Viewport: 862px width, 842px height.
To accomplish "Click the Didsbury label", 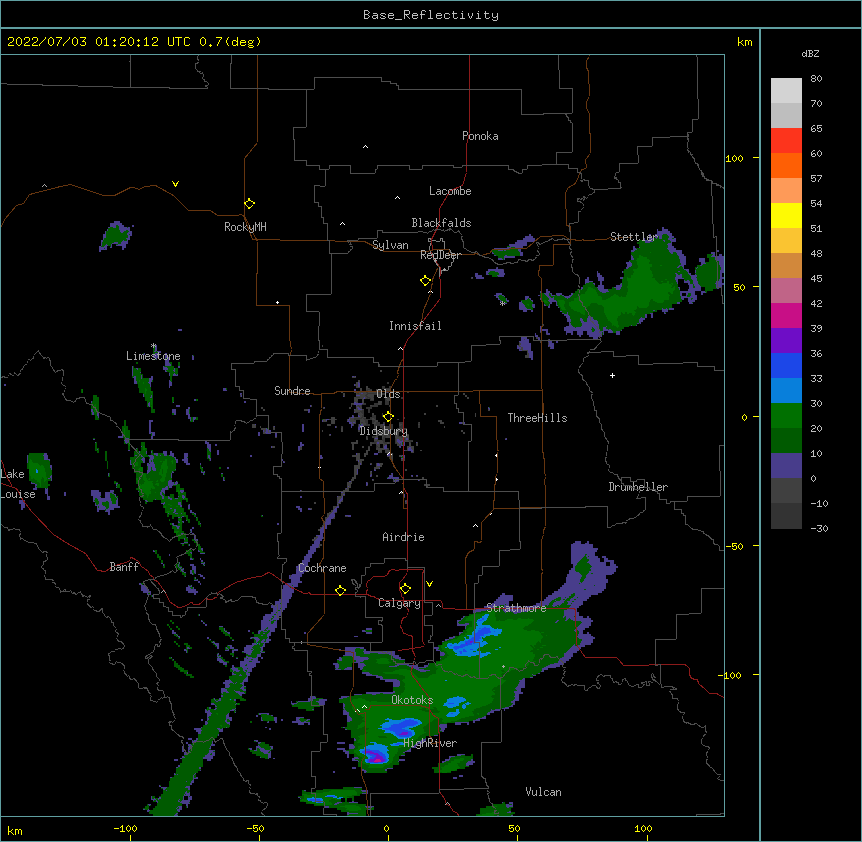I will pos(383,431).
